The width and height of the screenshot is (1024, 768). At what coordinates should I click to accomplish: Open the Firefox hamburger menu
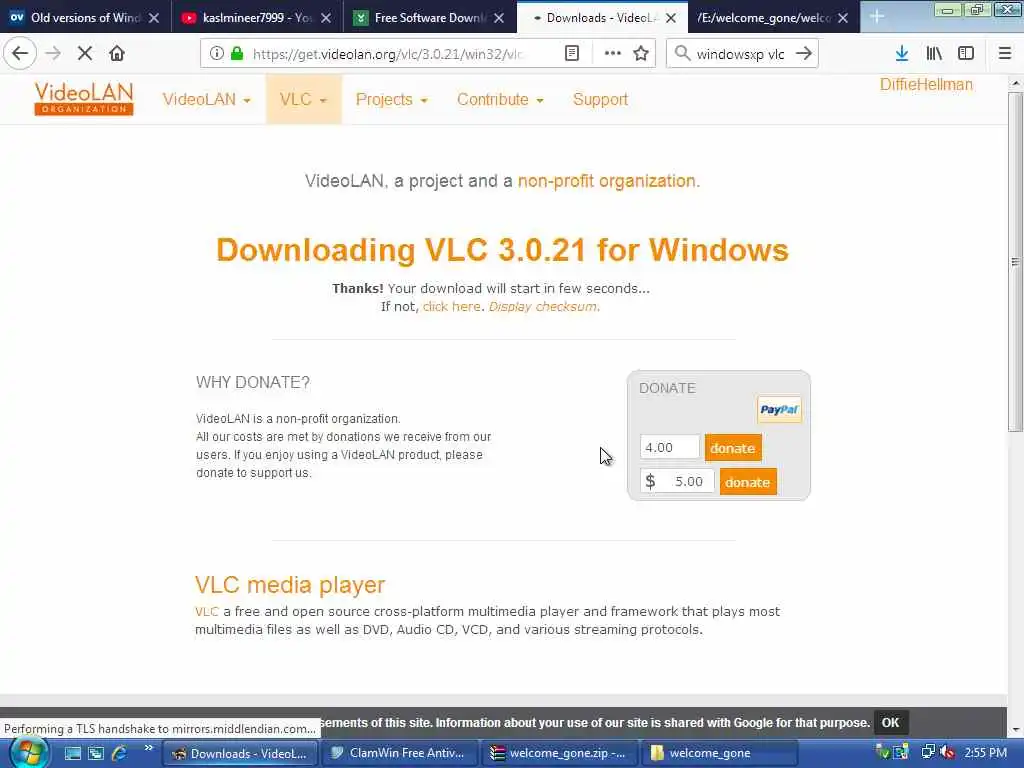1004,54
